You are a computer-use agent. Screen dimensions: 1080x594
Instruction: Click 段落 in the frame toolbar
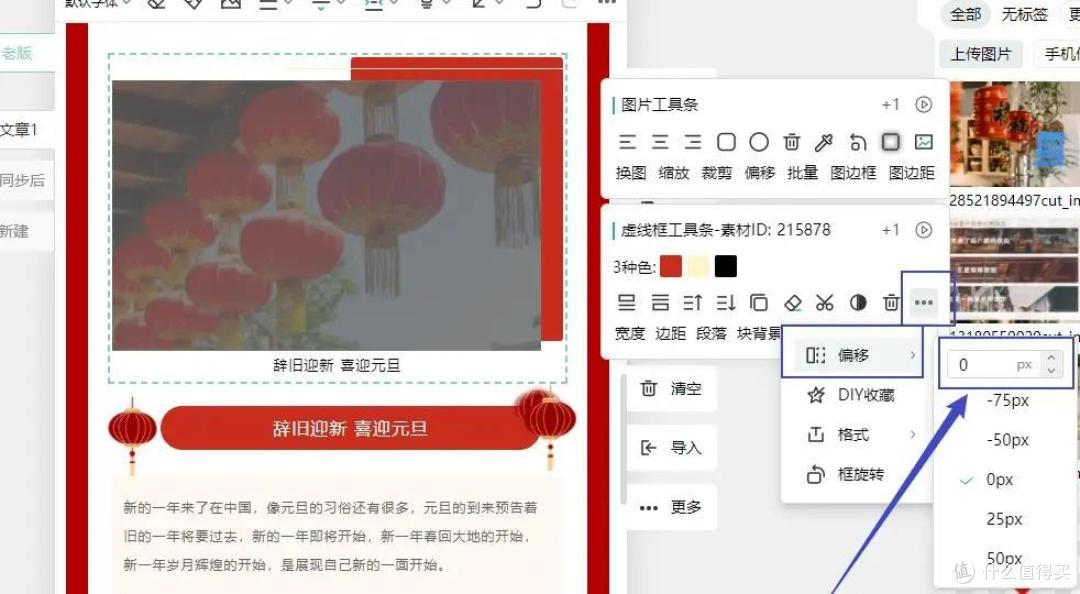[712, 334]
